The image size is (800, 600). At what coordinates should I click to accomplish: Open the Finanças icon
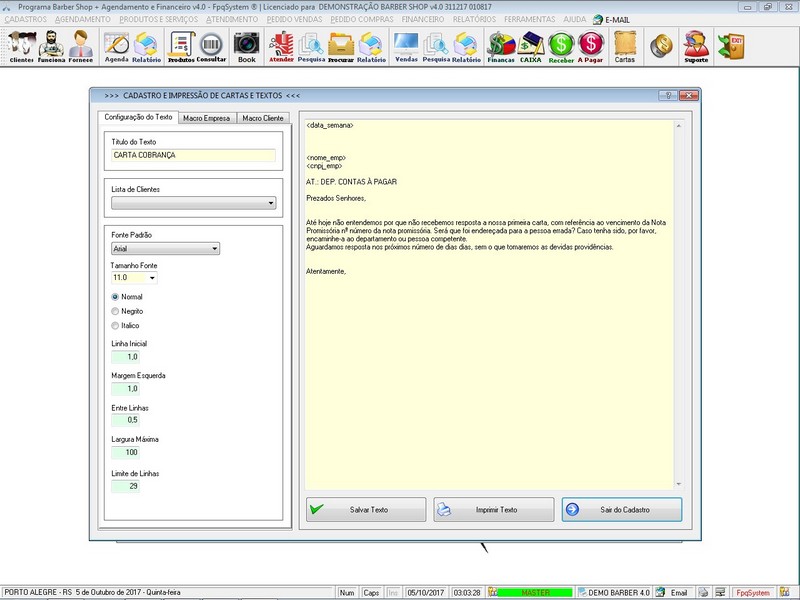pyautogui.click(x=501, y=47)
